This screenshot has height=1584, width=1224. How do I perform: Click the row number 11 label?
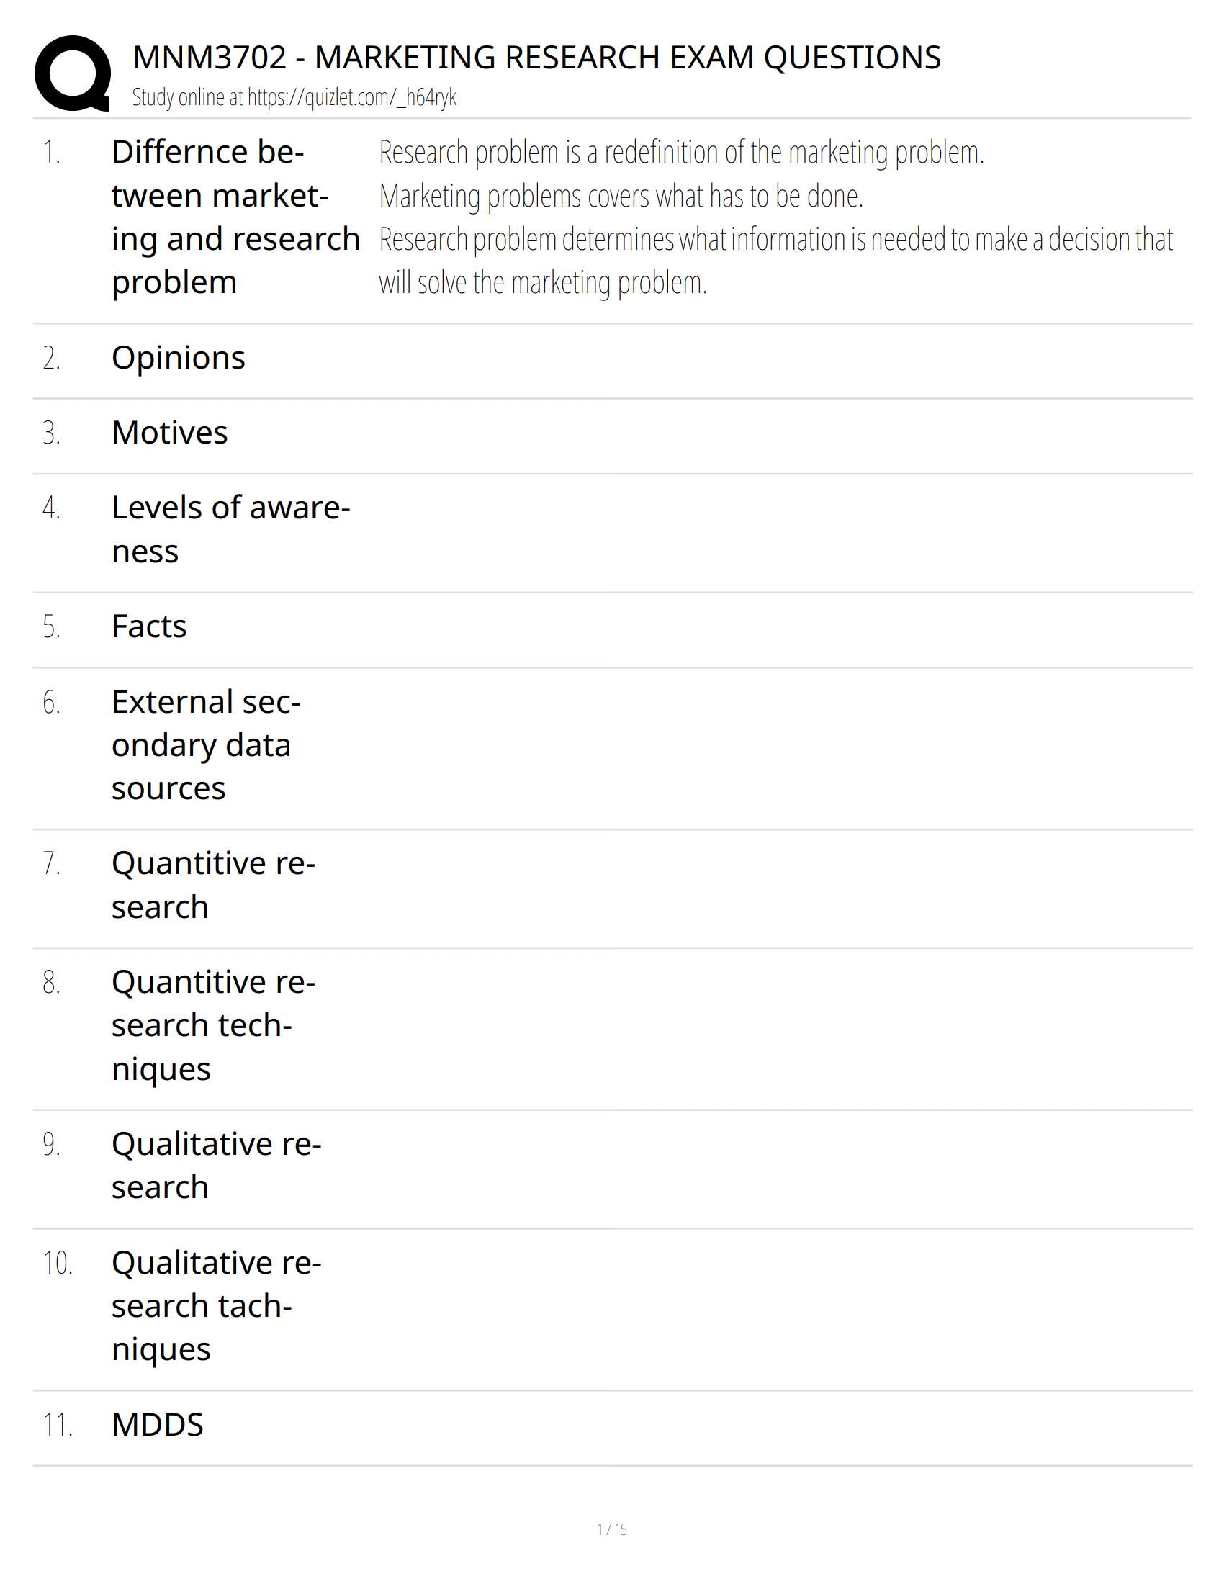tap(57, 1425)
